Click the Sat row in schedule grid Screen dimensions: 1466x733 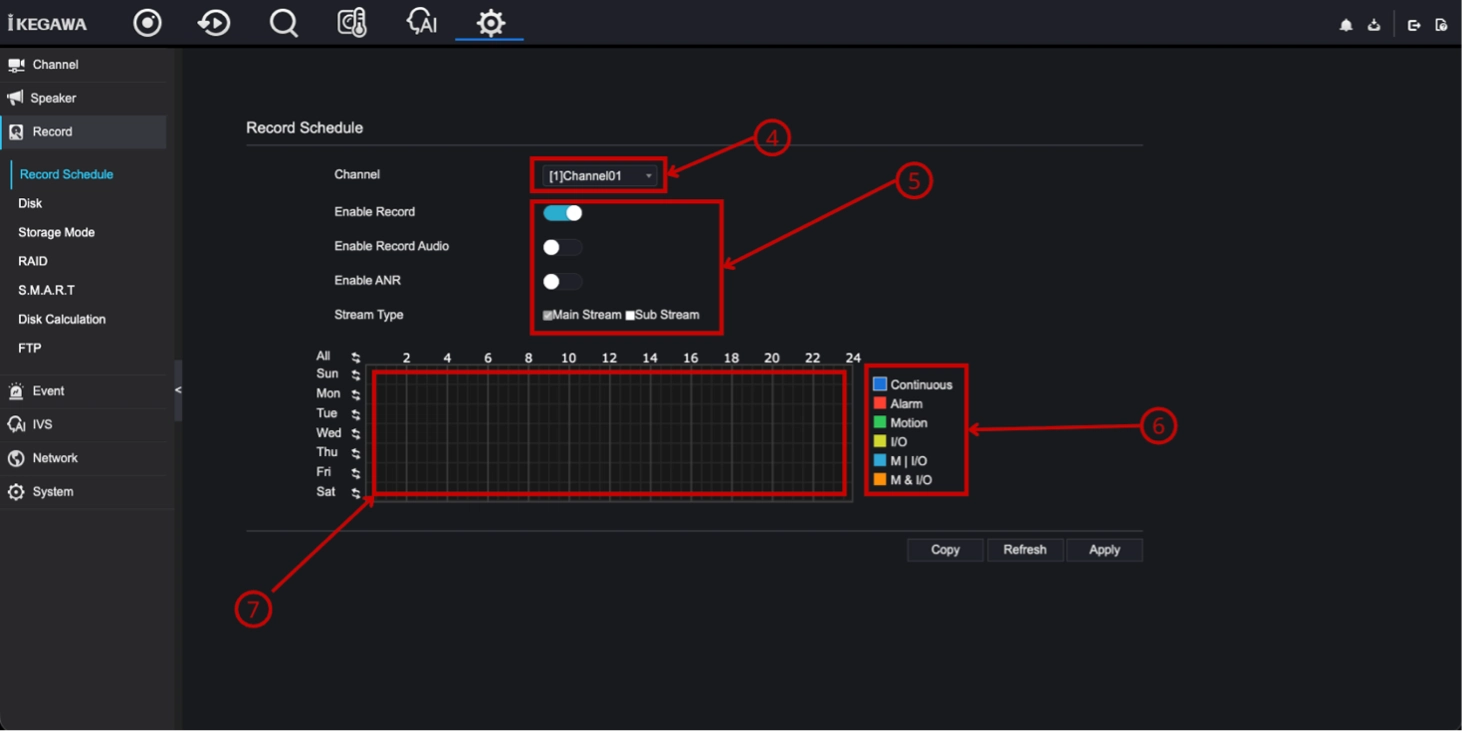coord(611,493)
